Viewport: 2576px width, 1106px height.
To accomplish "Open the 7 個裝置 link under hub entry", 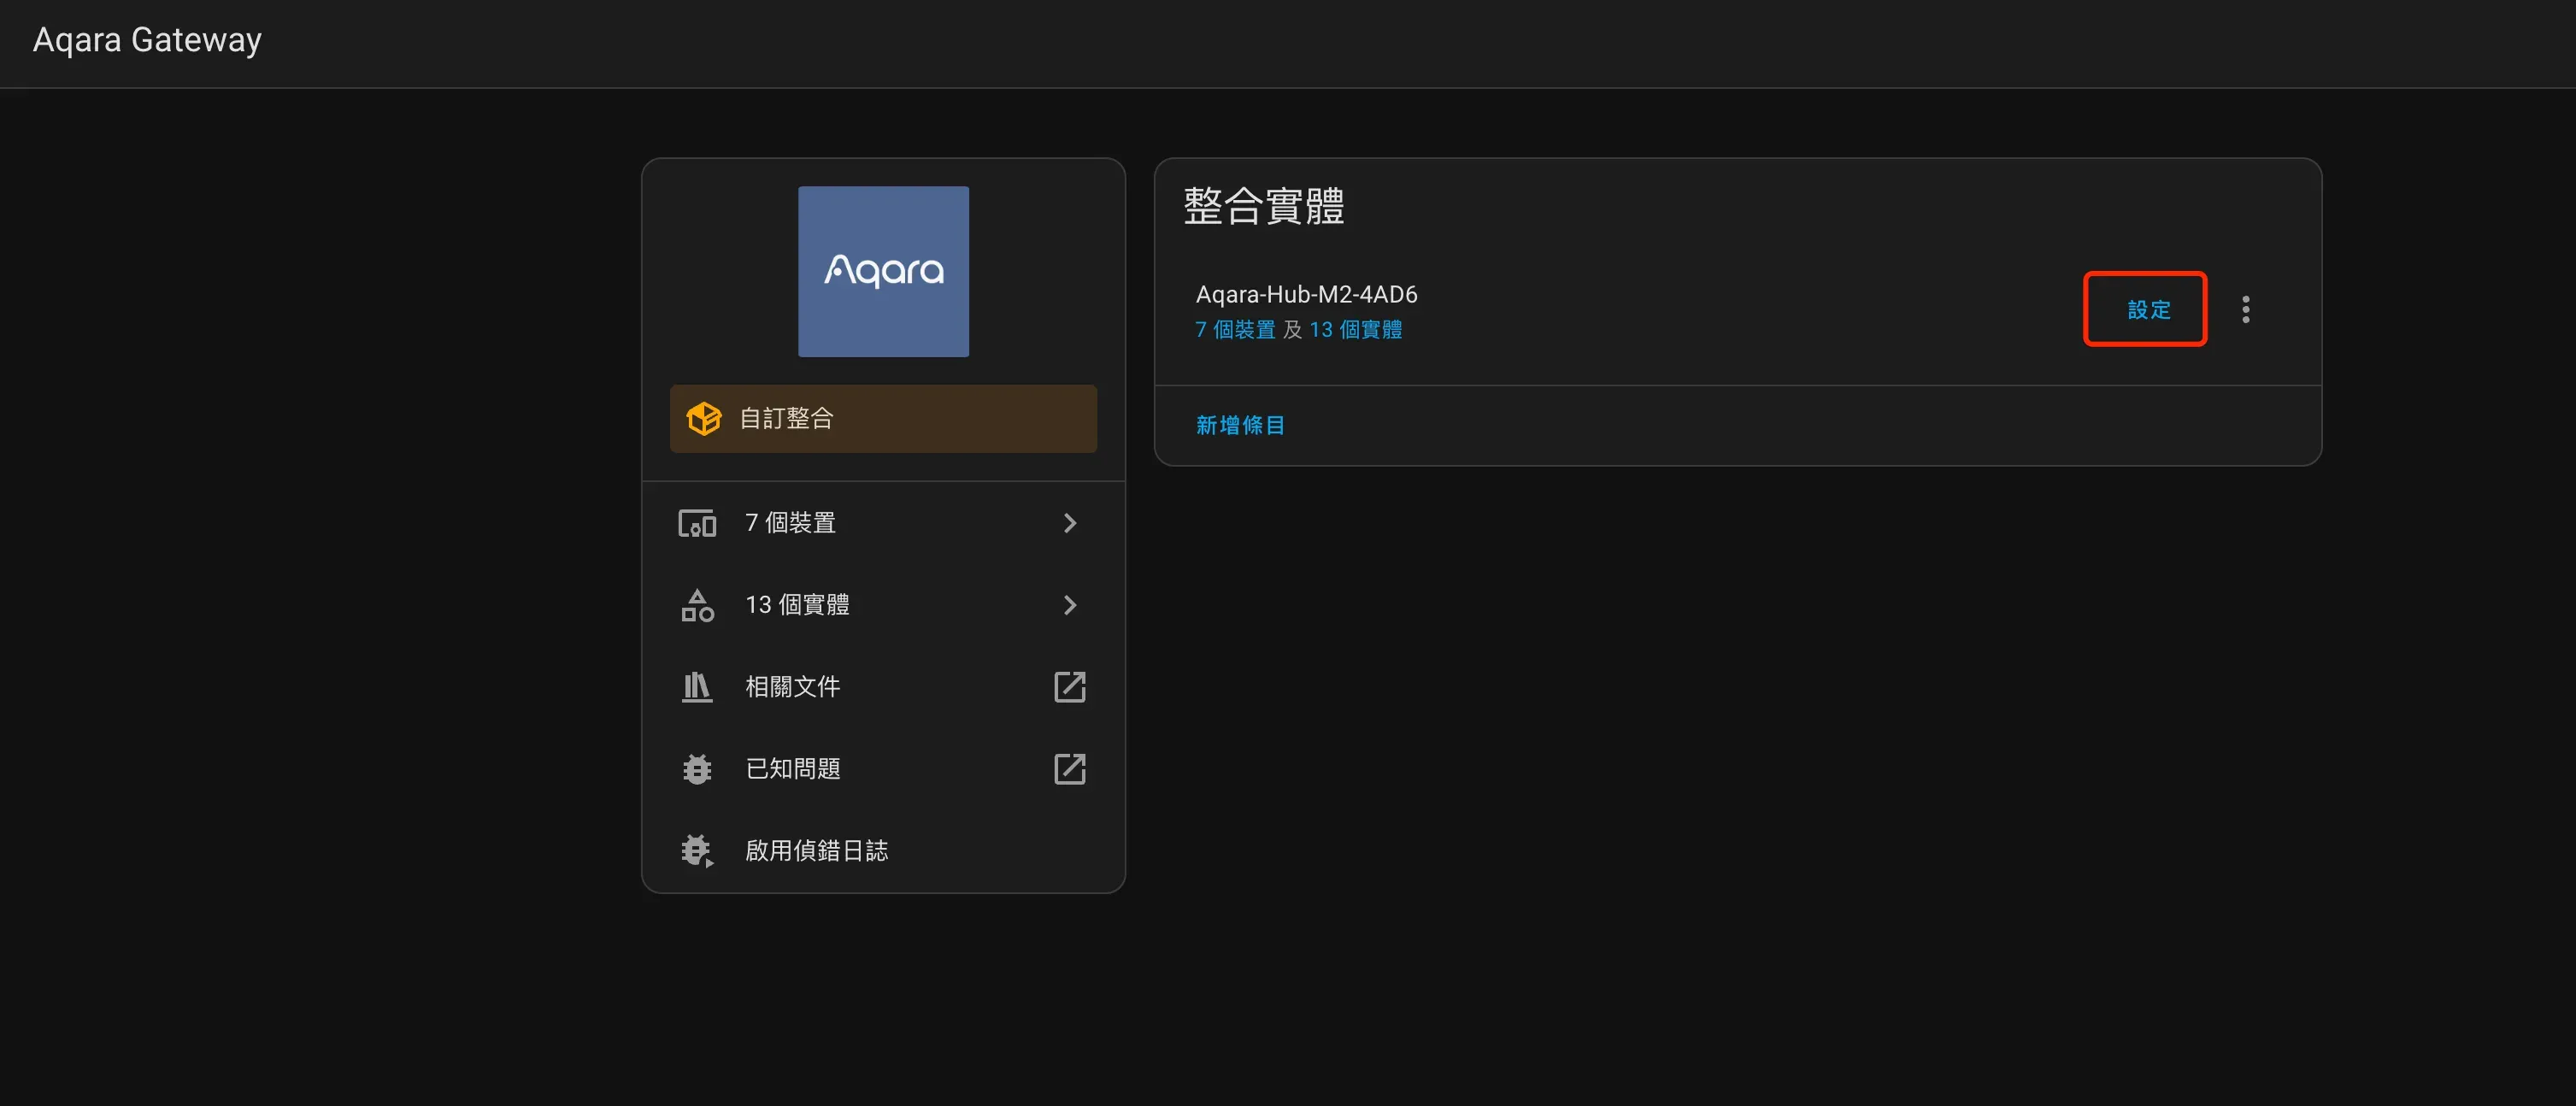I will 1235,330.
